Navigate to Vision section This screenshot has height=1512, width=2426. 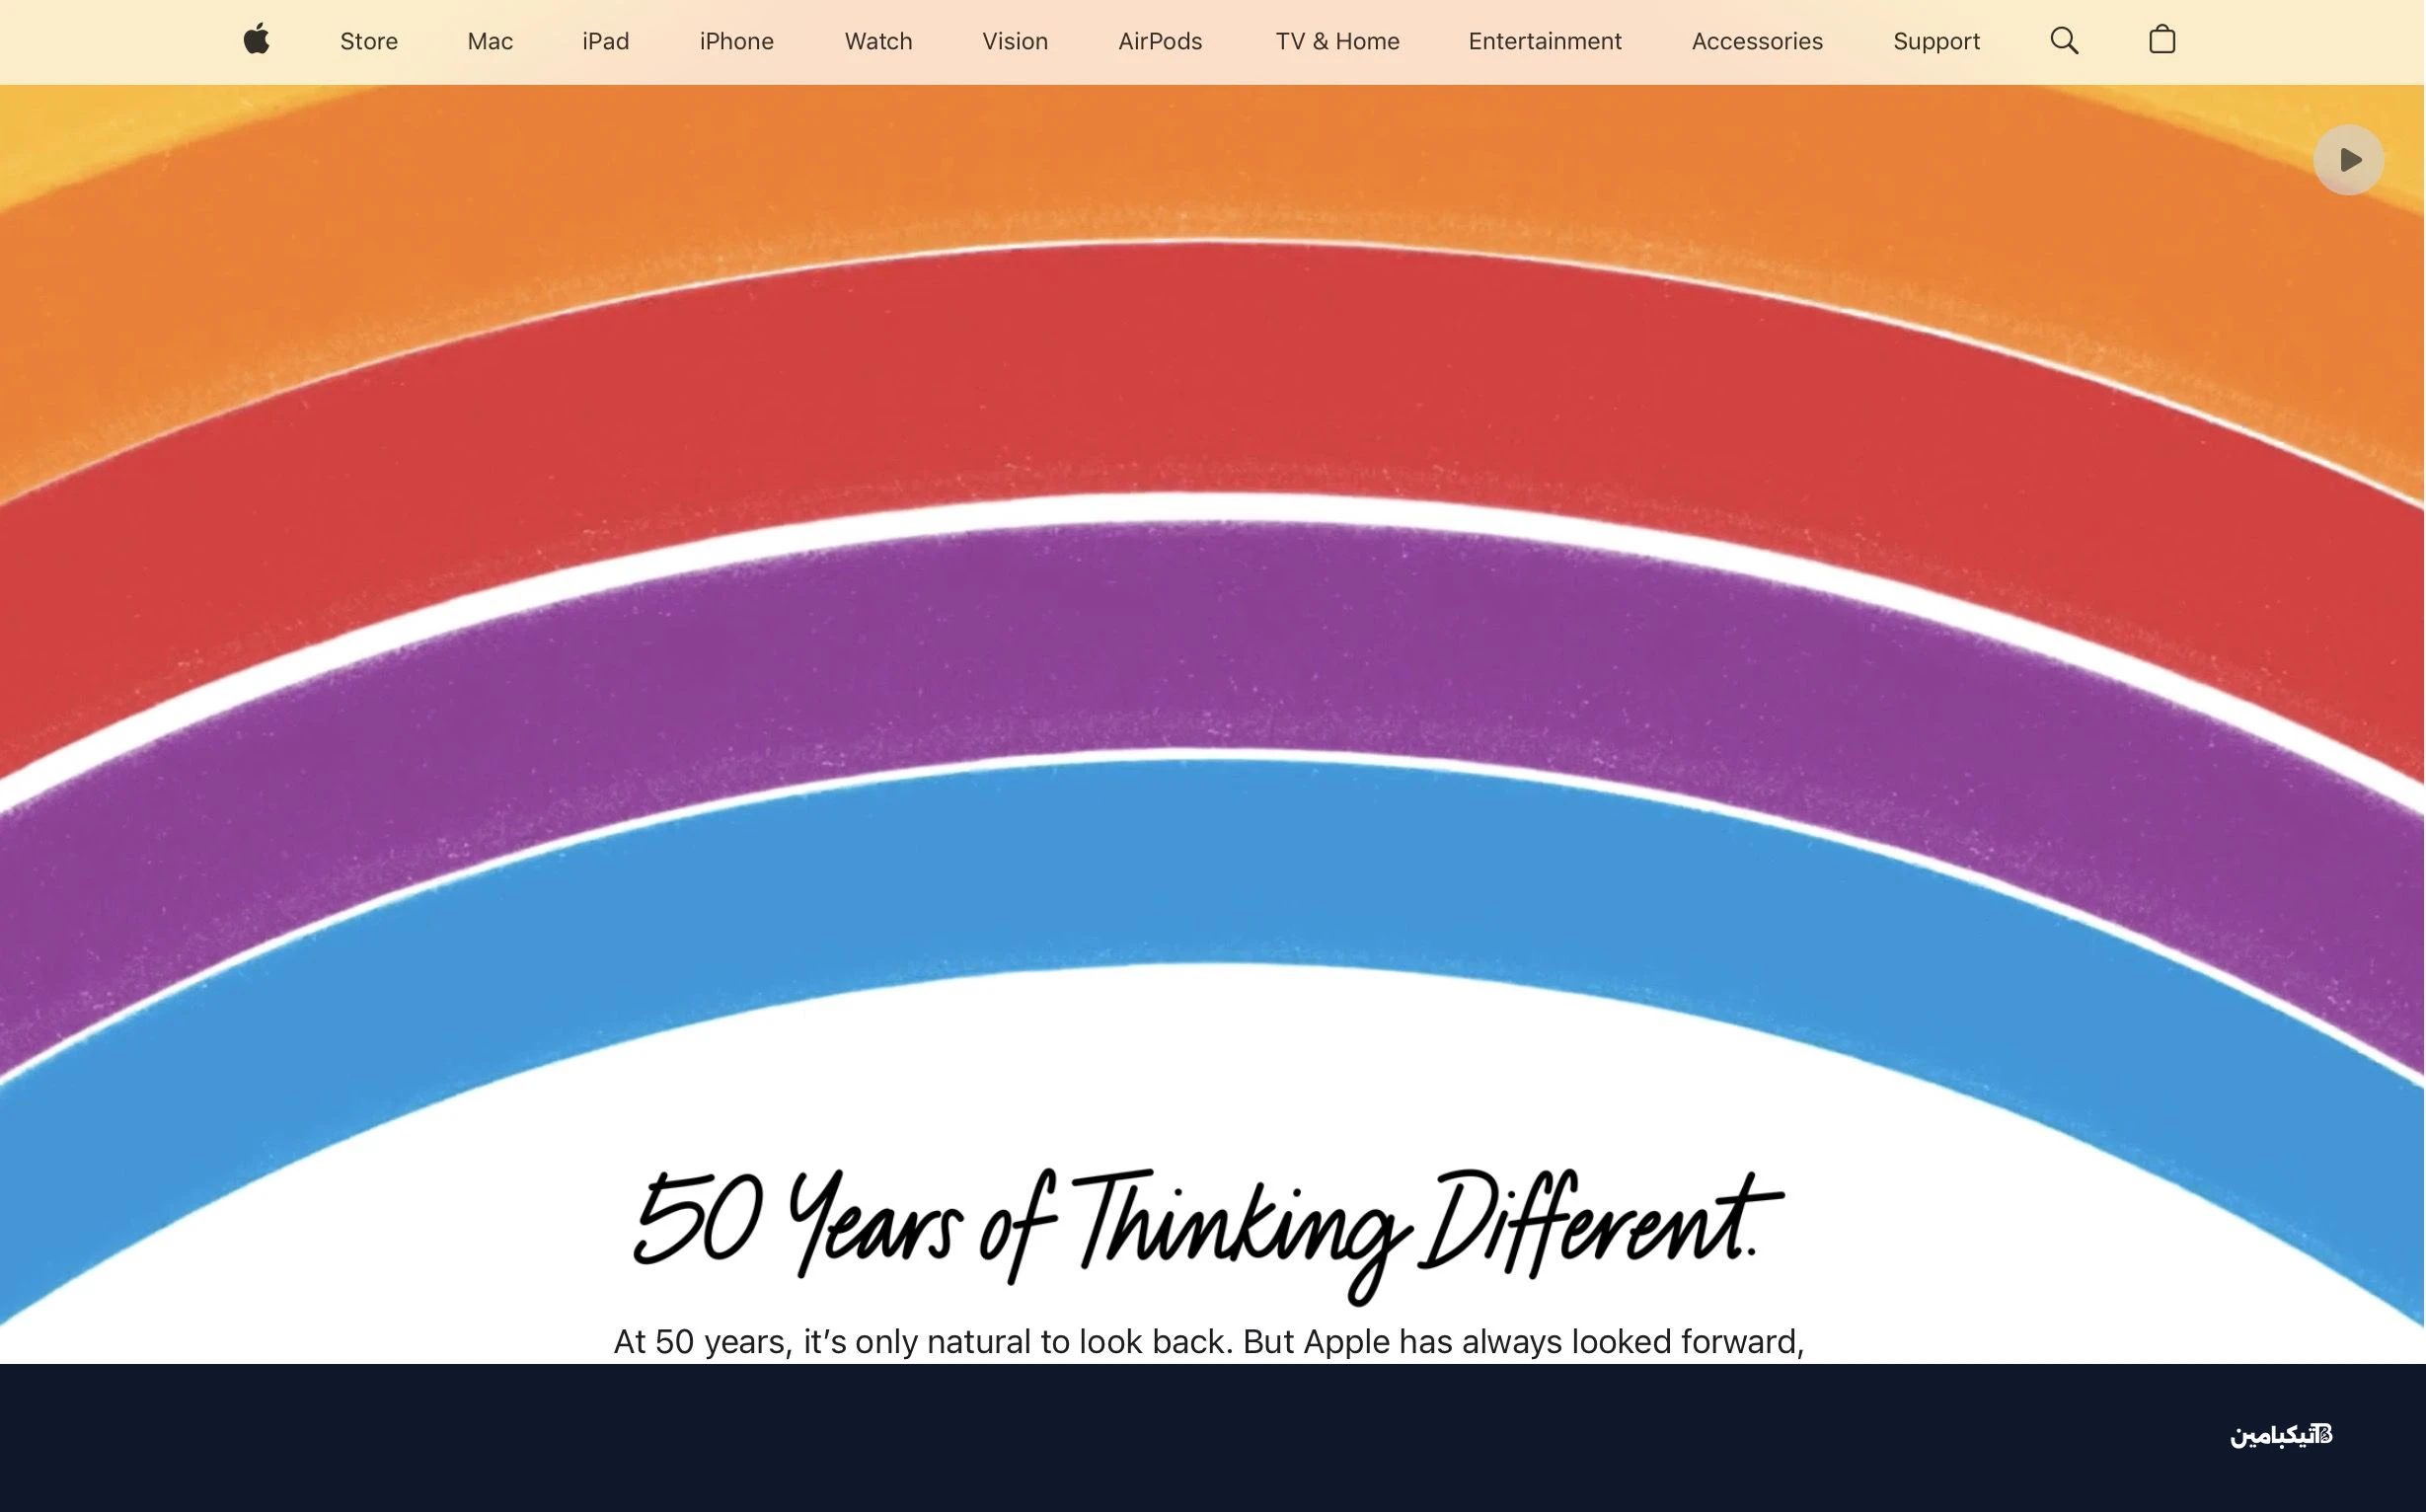pos(1015,41)
